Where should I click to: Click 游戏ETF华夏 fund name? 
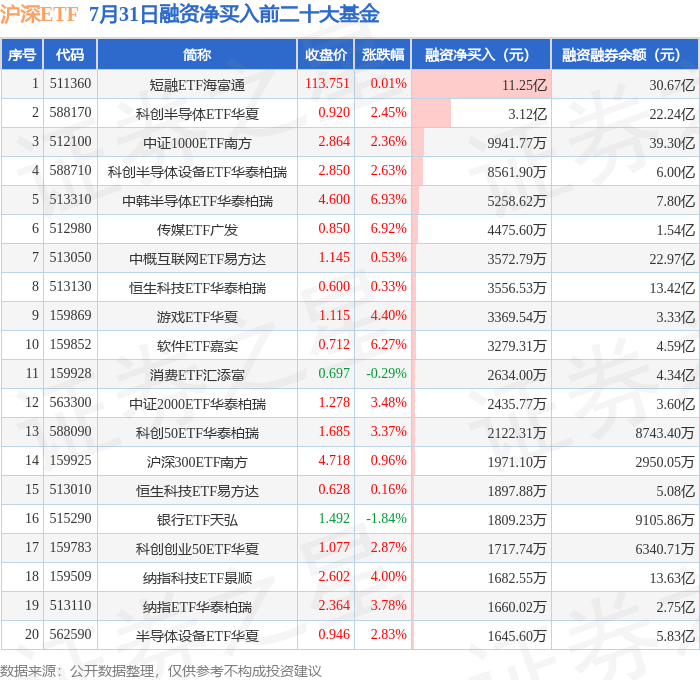pyautogui.click(x=197, y=317)
